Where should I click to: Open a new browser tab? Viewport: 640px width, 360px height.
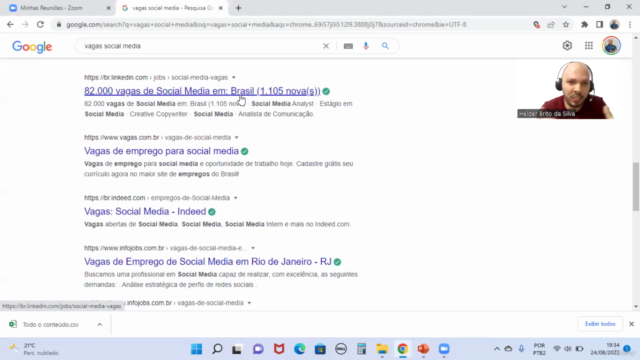point(238,8)
